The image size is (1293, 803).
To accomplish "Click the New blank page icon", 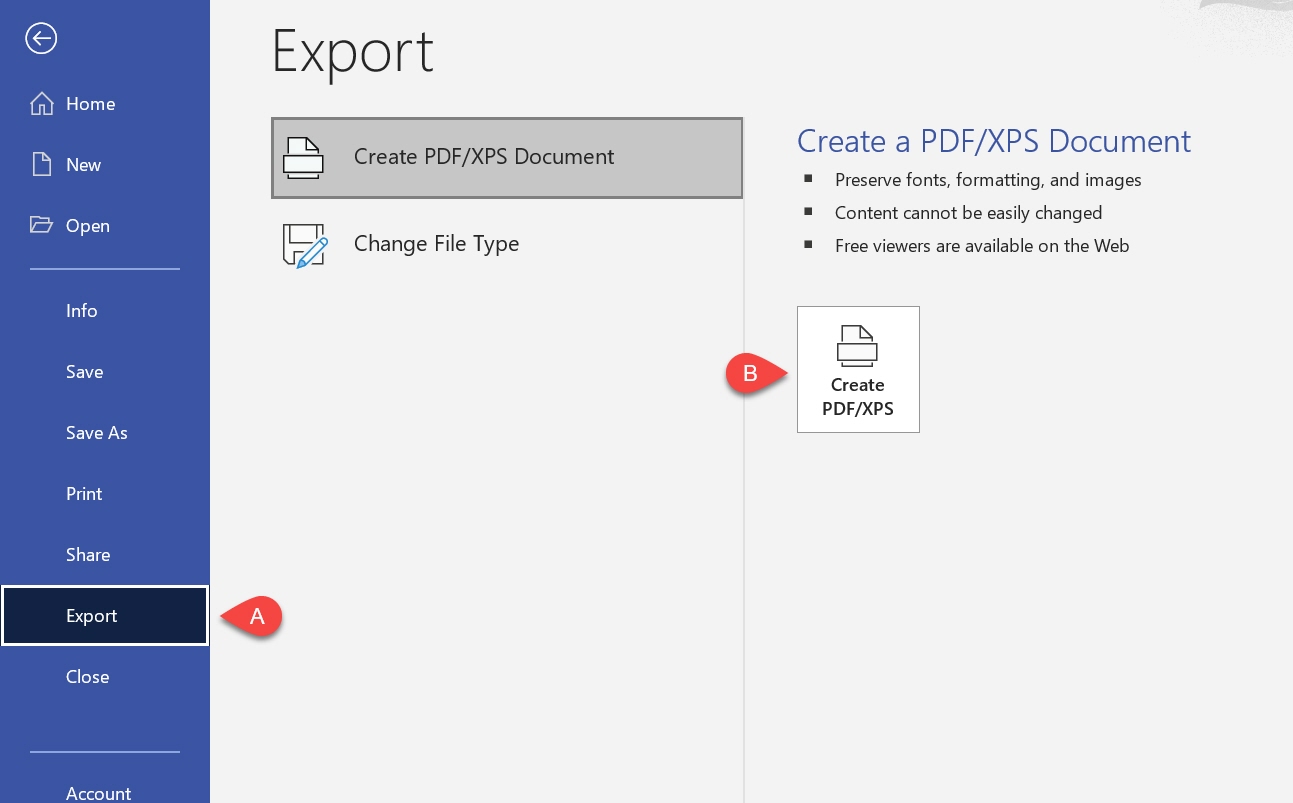I will [42, 165].
